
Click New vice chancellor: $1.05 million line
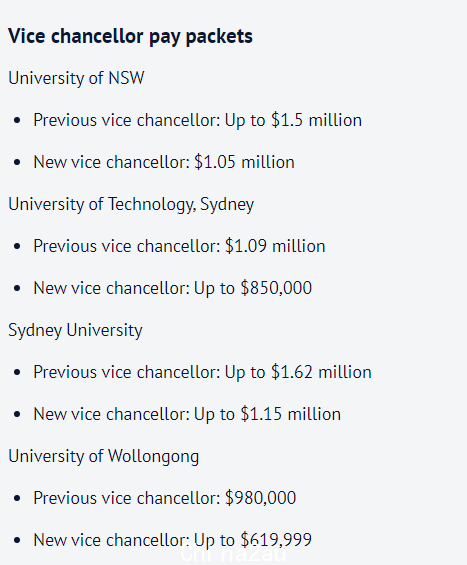coord(164,162)
